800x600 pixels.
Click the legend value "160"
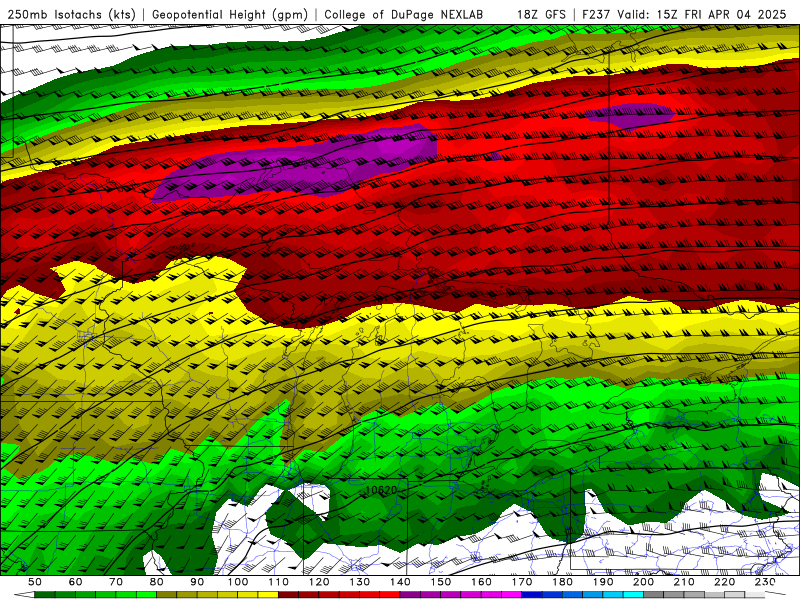coord(481,582)
